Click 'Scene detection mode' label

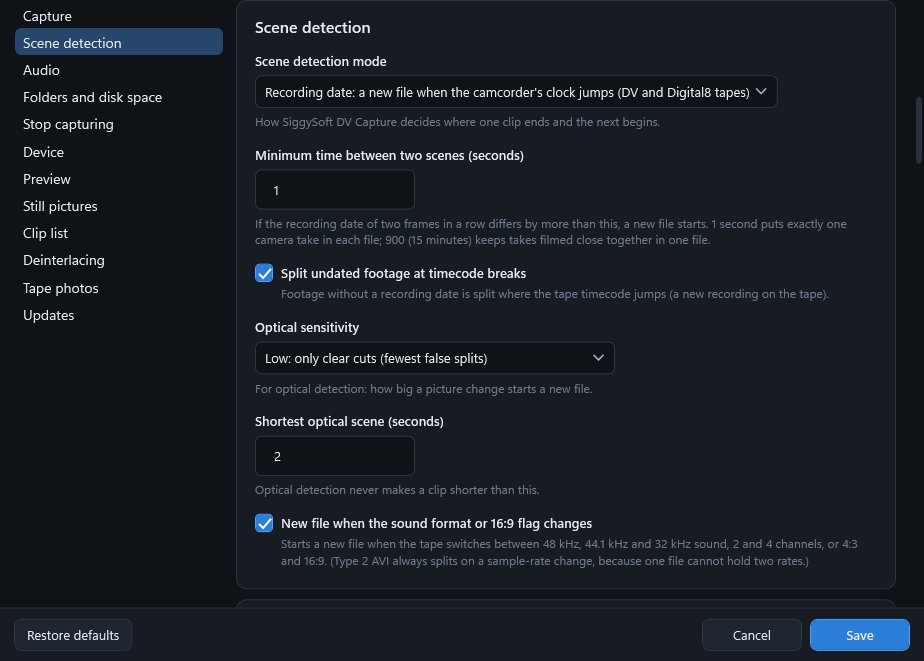point(321,61)
